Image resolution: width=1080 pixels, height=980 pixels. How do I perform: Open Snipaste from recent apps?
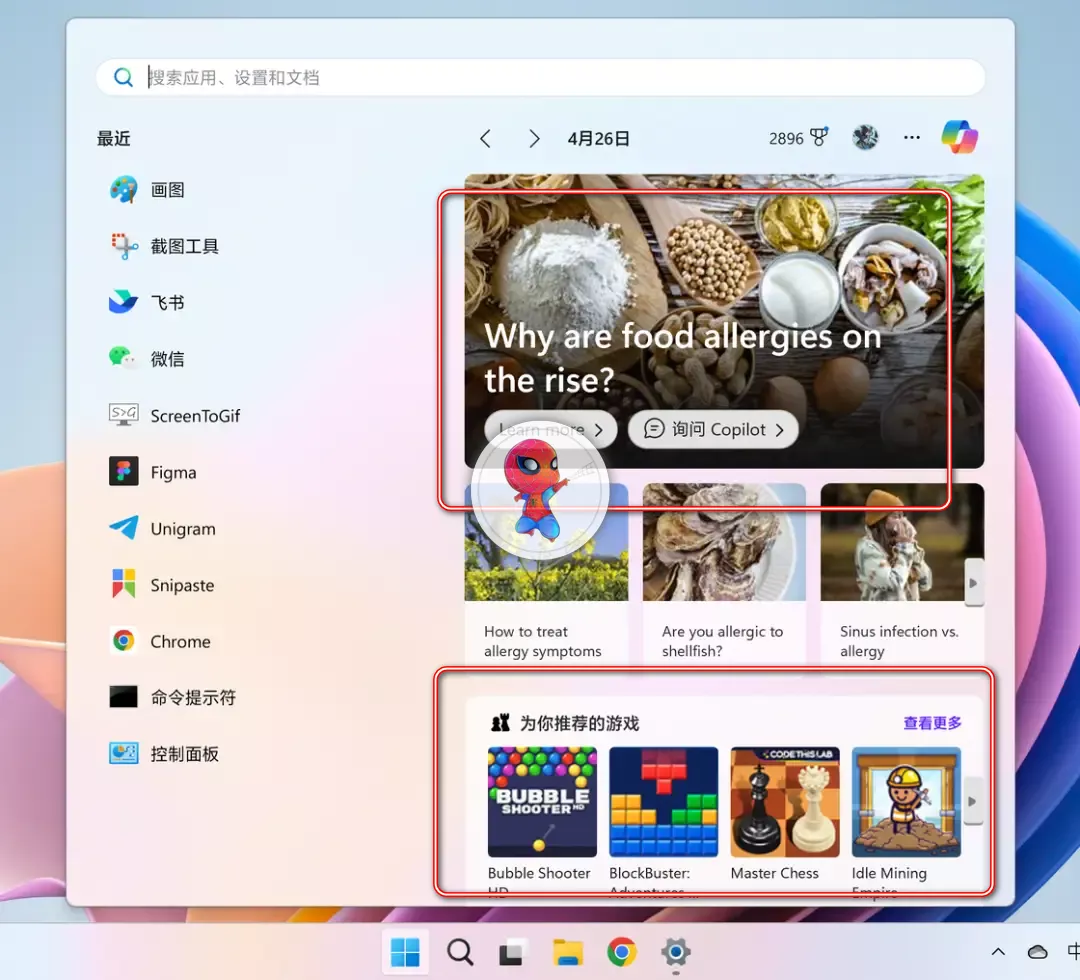click(124, 585)
